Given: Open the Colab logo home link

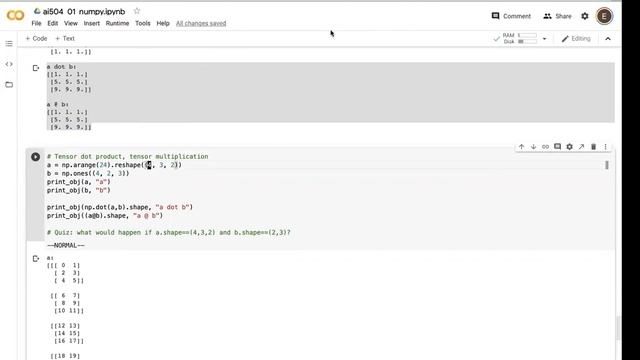Looking at the screenshot, I should pyautogui.click(x=16, y=16).
